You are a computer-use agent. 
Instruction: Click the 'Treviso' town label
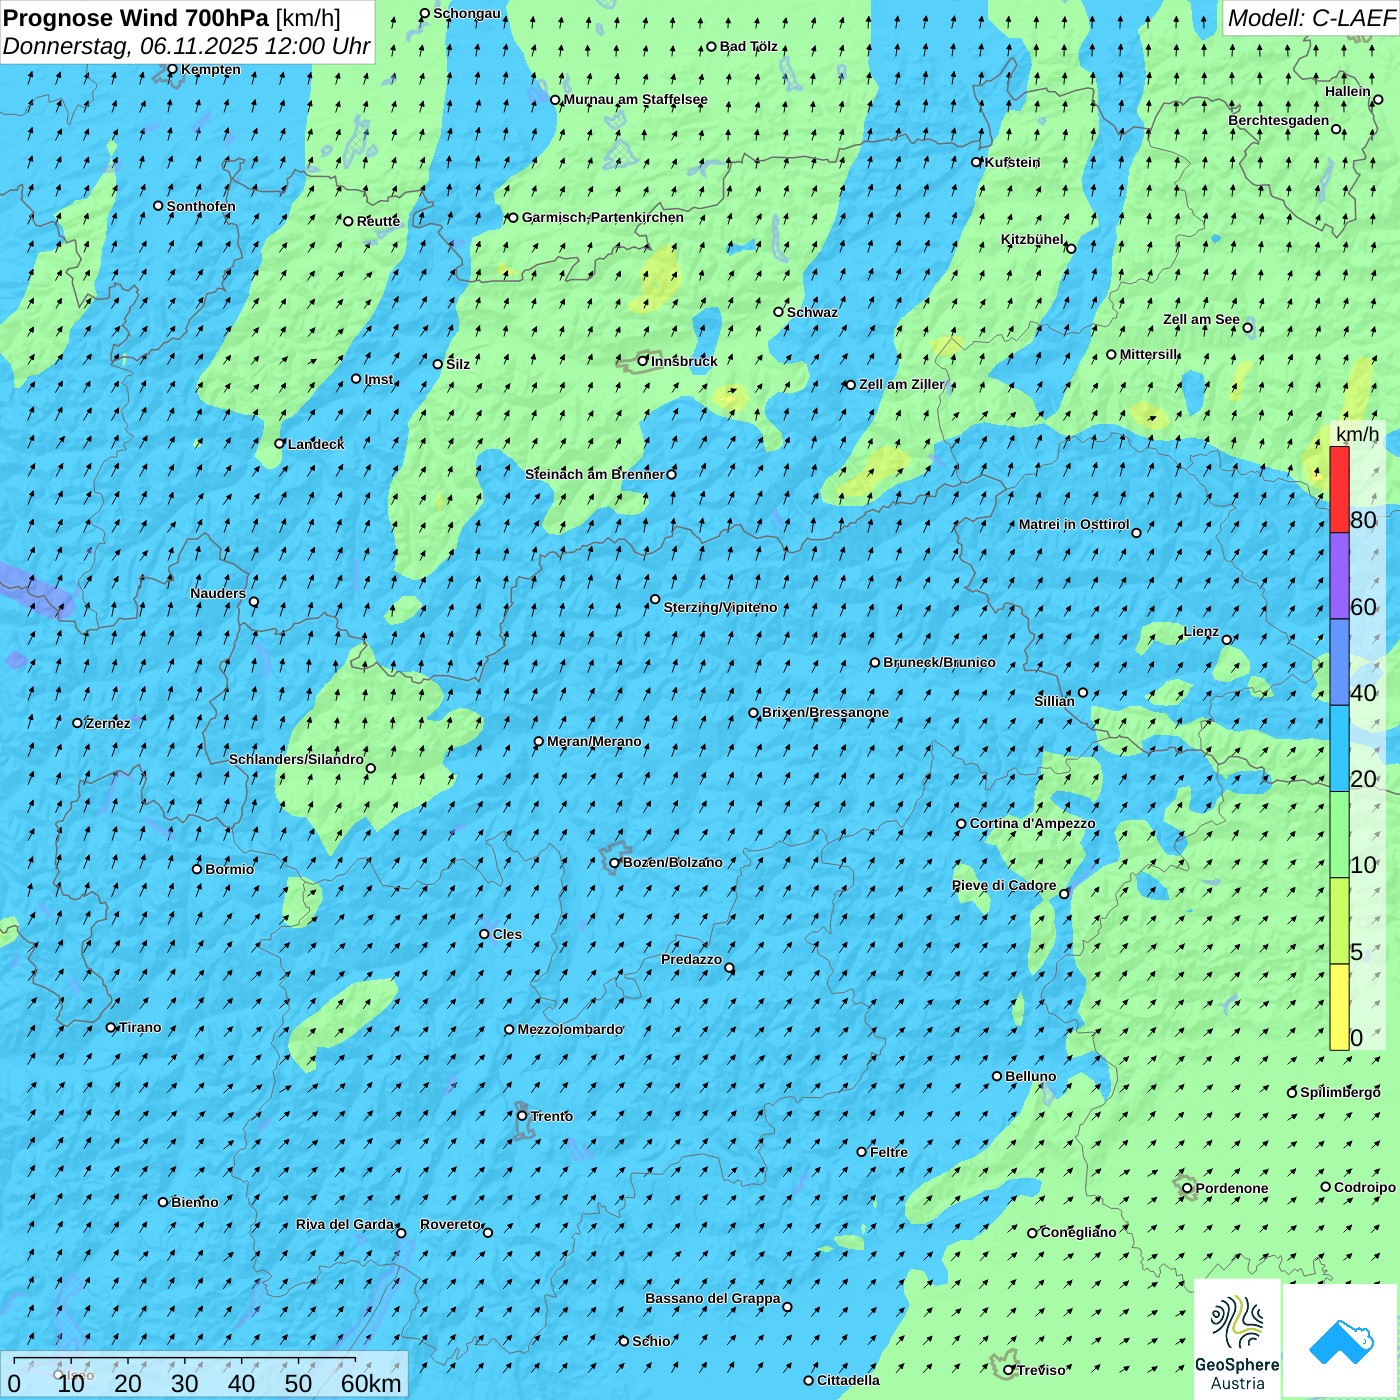tap(1041, 1370)
